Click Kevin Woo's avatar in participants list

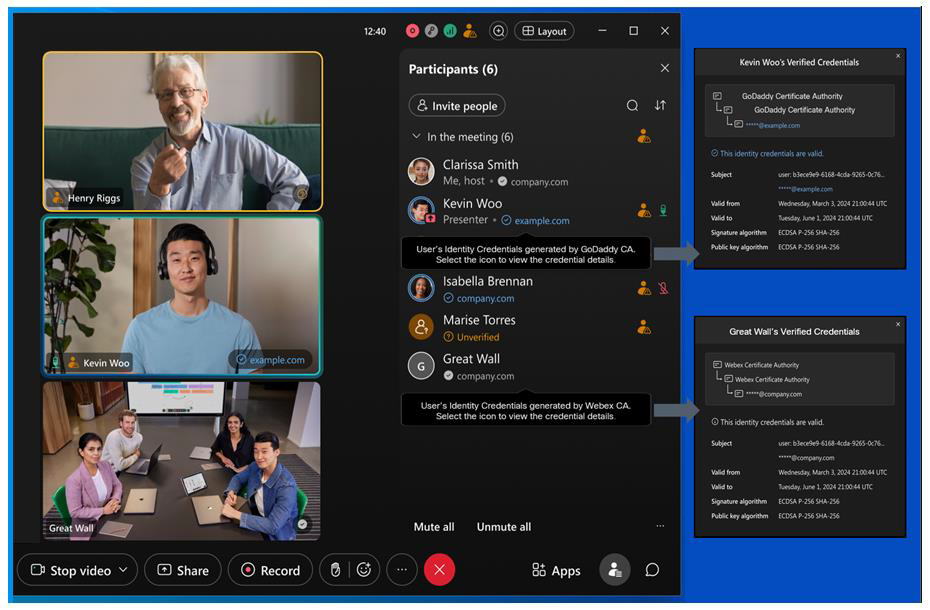point(421,210)
